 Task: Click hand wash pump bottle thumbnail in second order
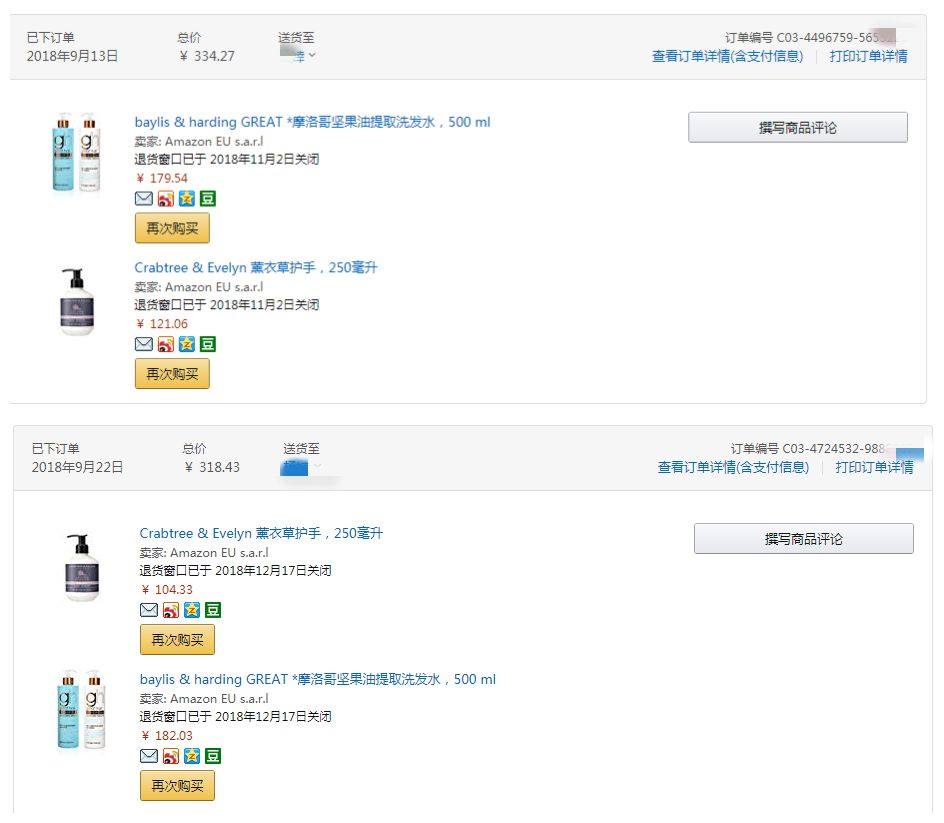[82, 567]
